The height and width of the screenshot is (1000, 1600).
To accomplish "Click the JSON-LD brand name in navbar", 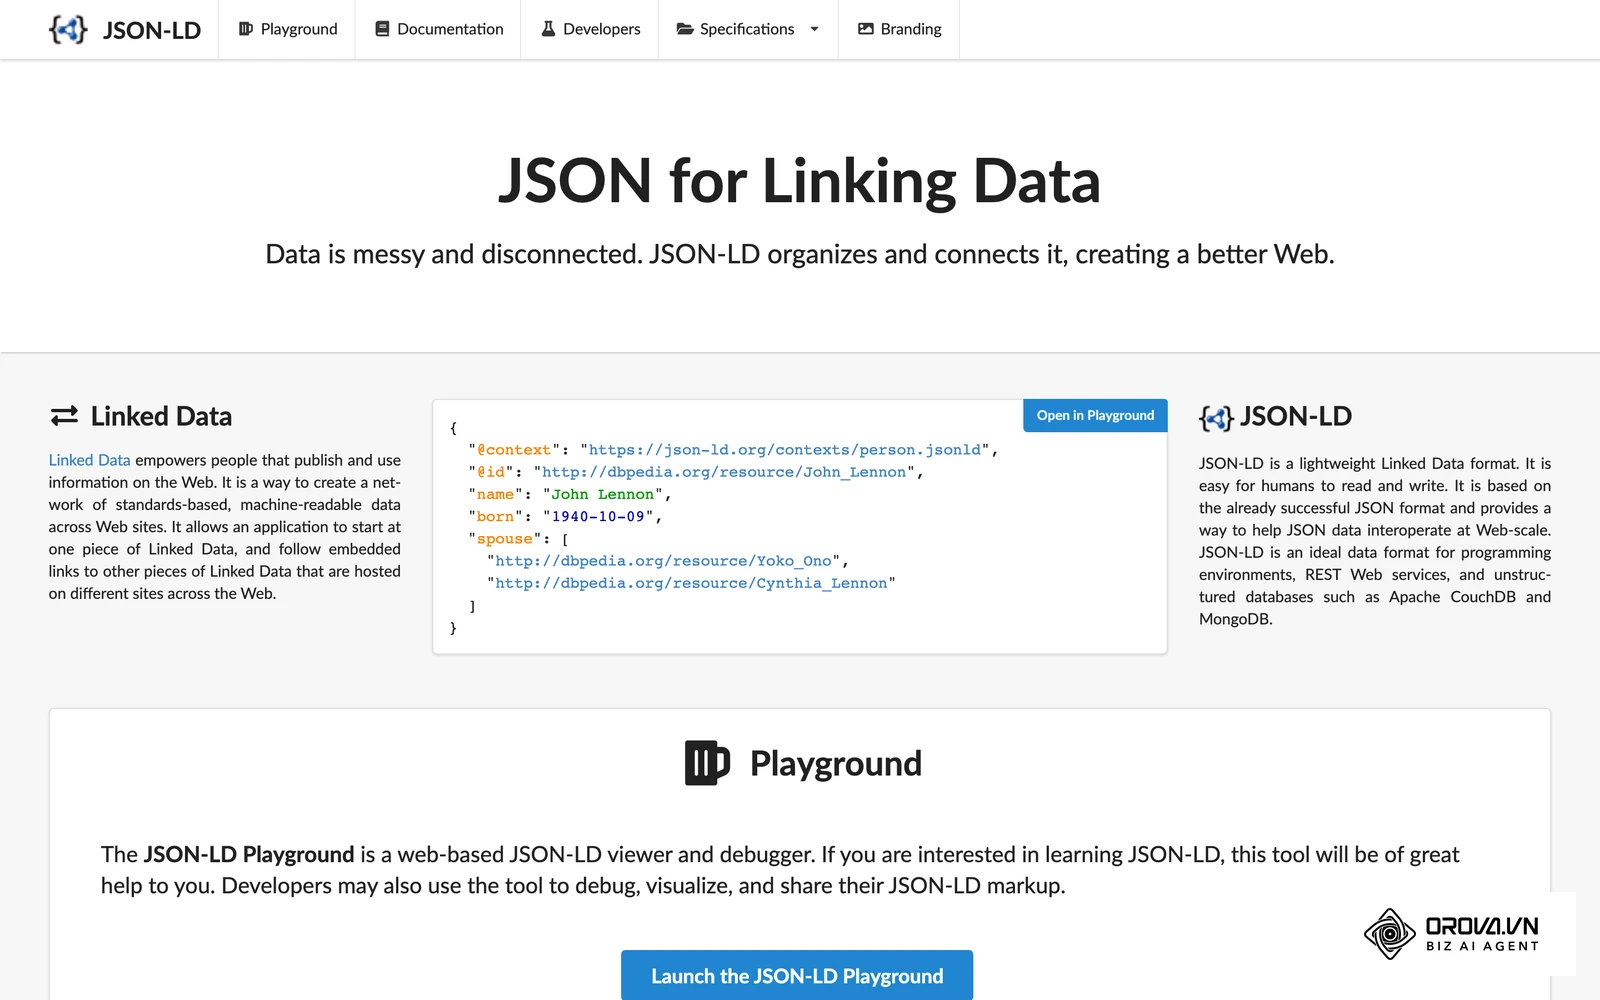I will point(152,30).
